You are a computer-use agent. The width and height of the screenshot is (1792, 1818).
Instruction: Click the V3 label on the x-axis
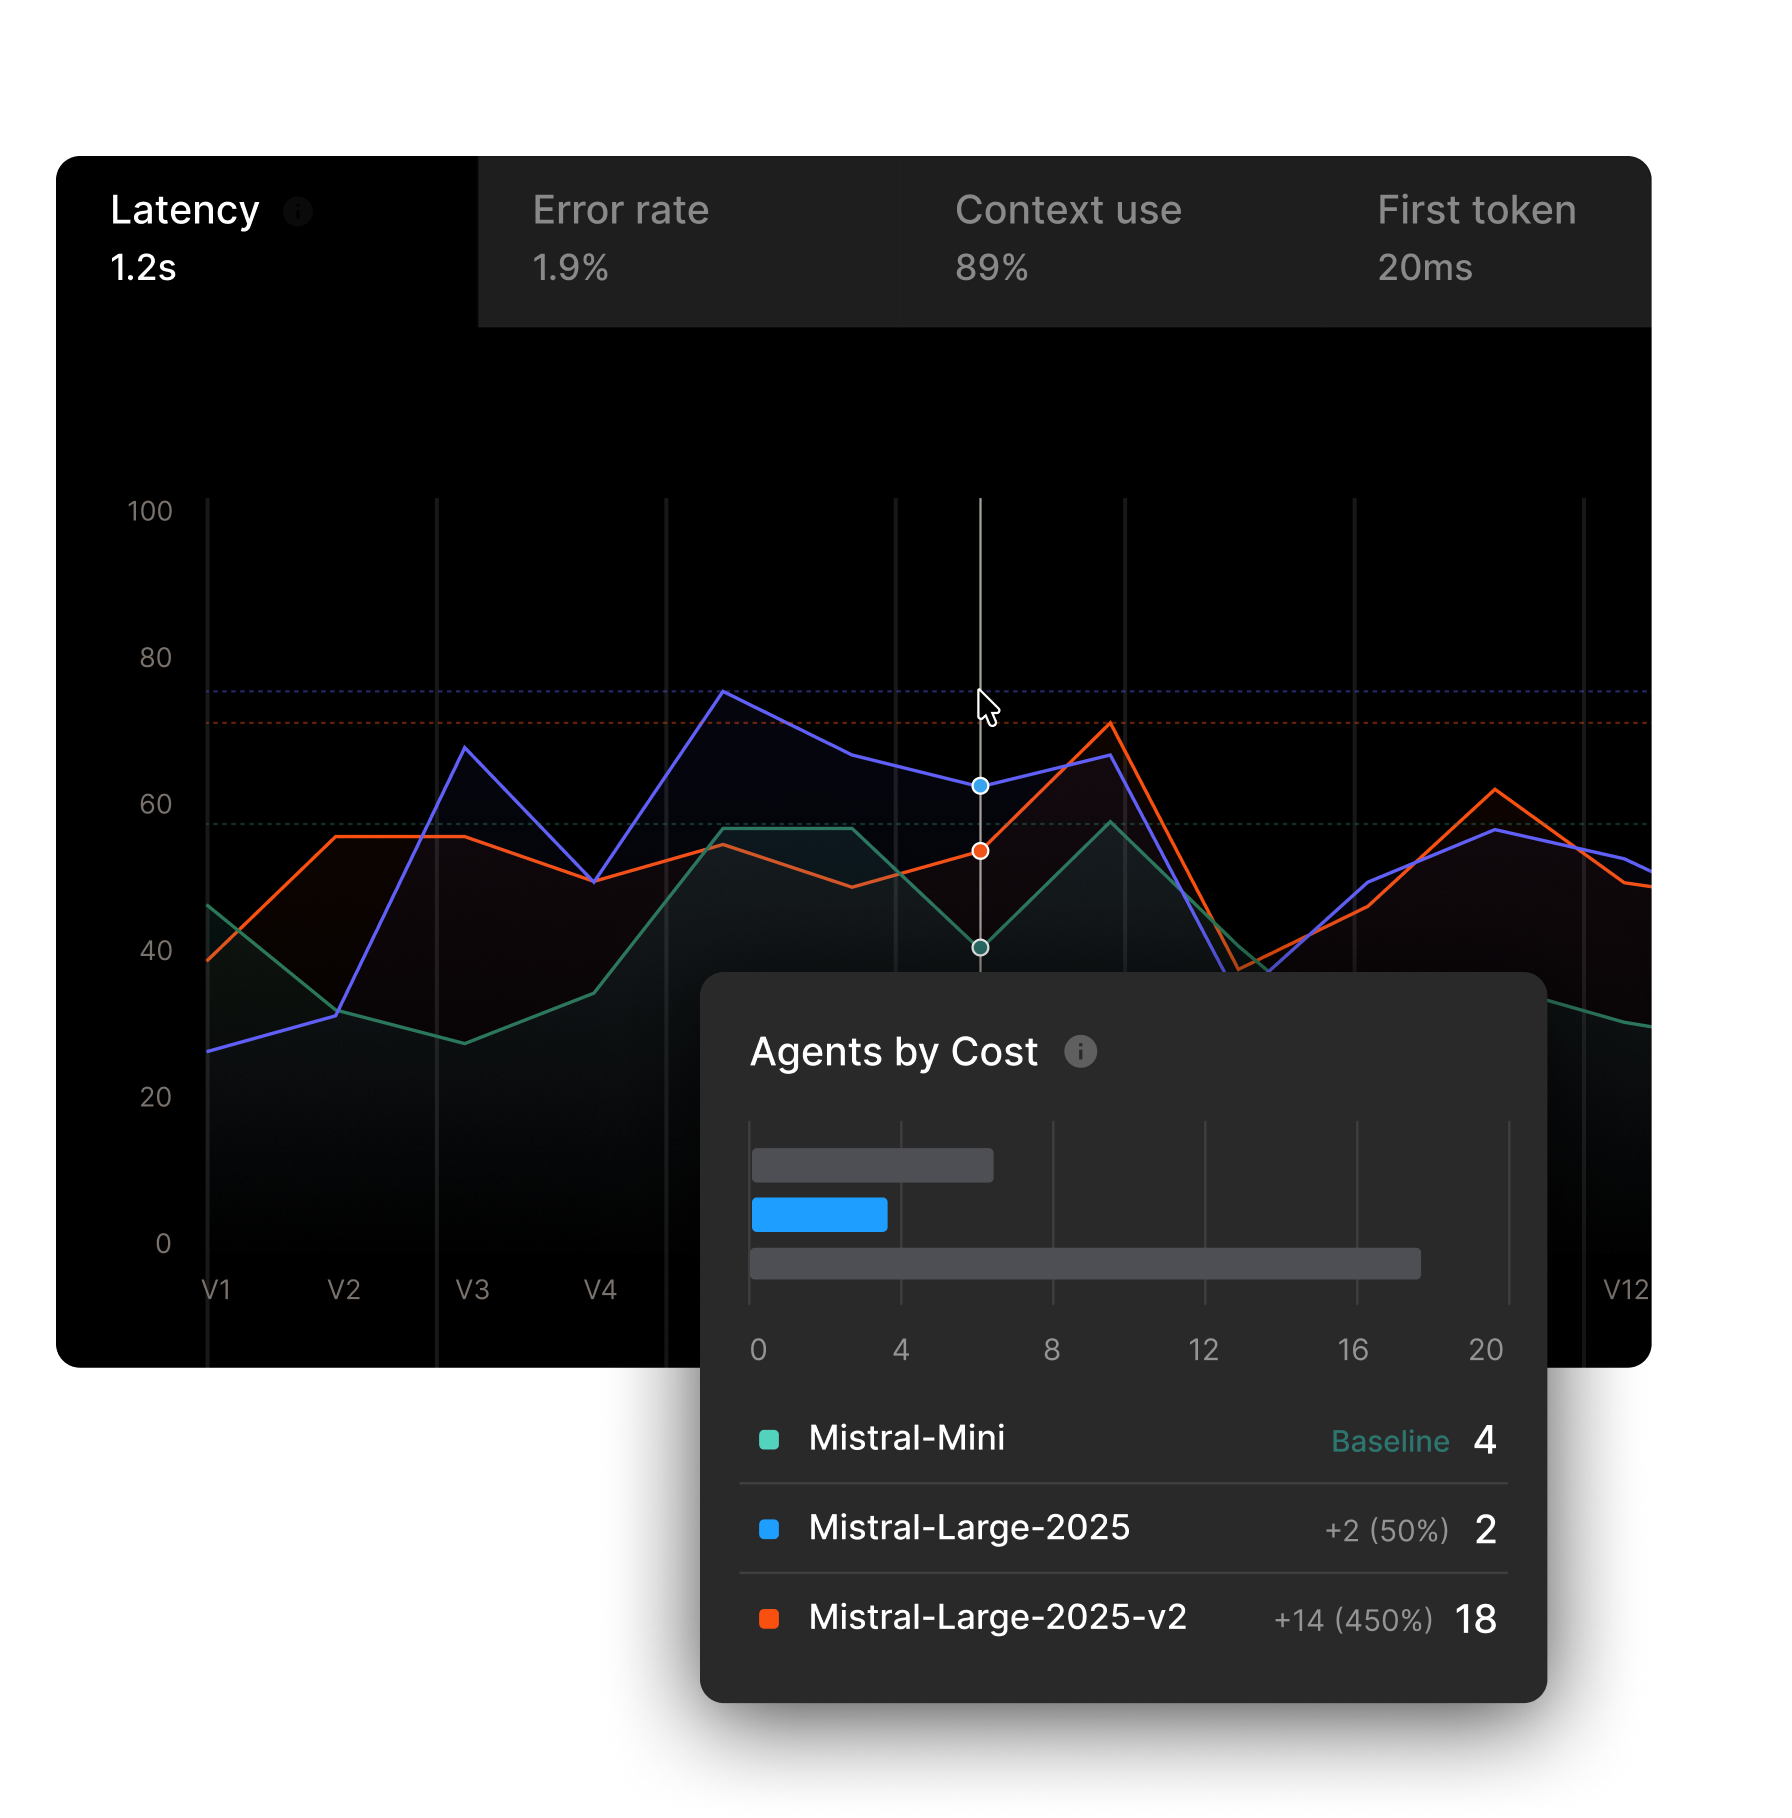click(472, 1290)
